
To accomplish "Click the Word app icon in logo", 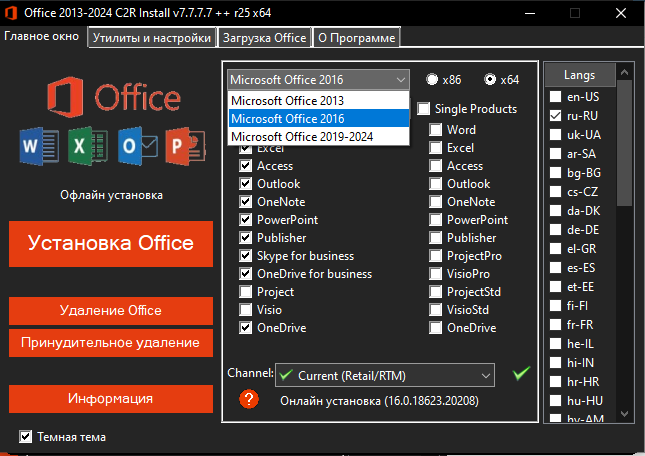I will [x=39, y=146].
